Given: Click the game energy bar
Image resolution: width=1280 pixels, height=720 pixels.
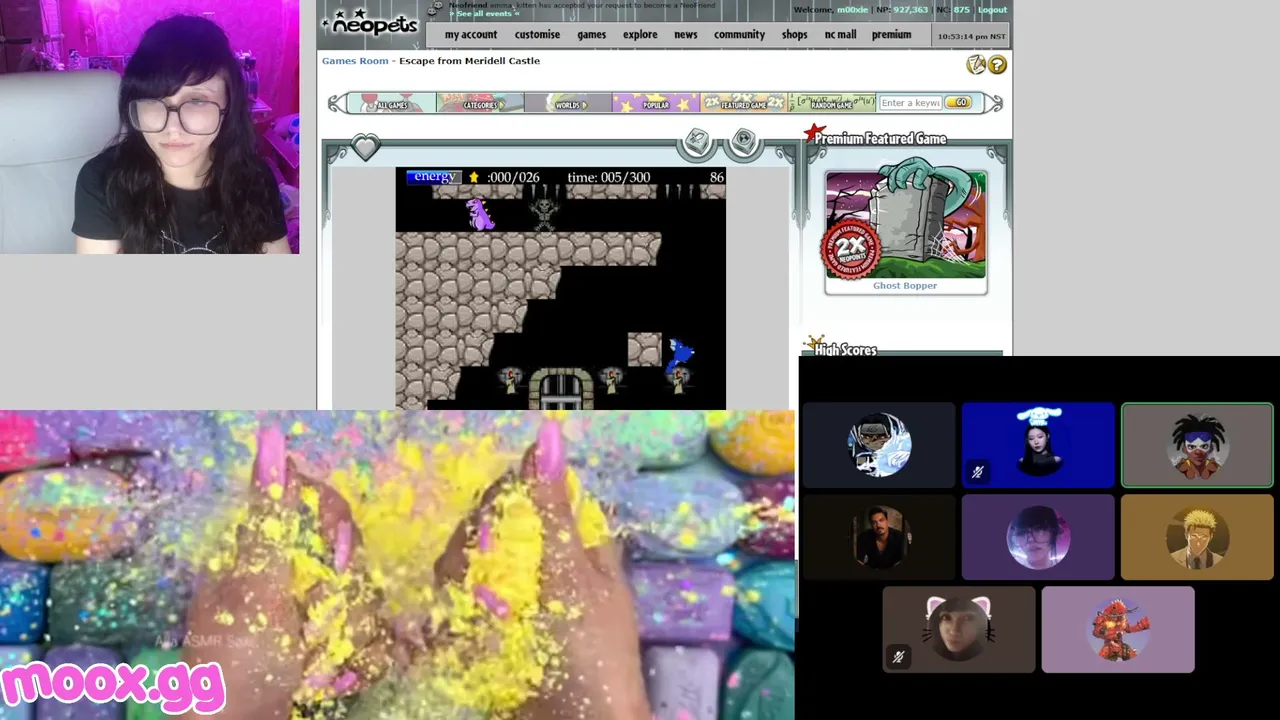Looking at the screenshot, I should (433, 177).
